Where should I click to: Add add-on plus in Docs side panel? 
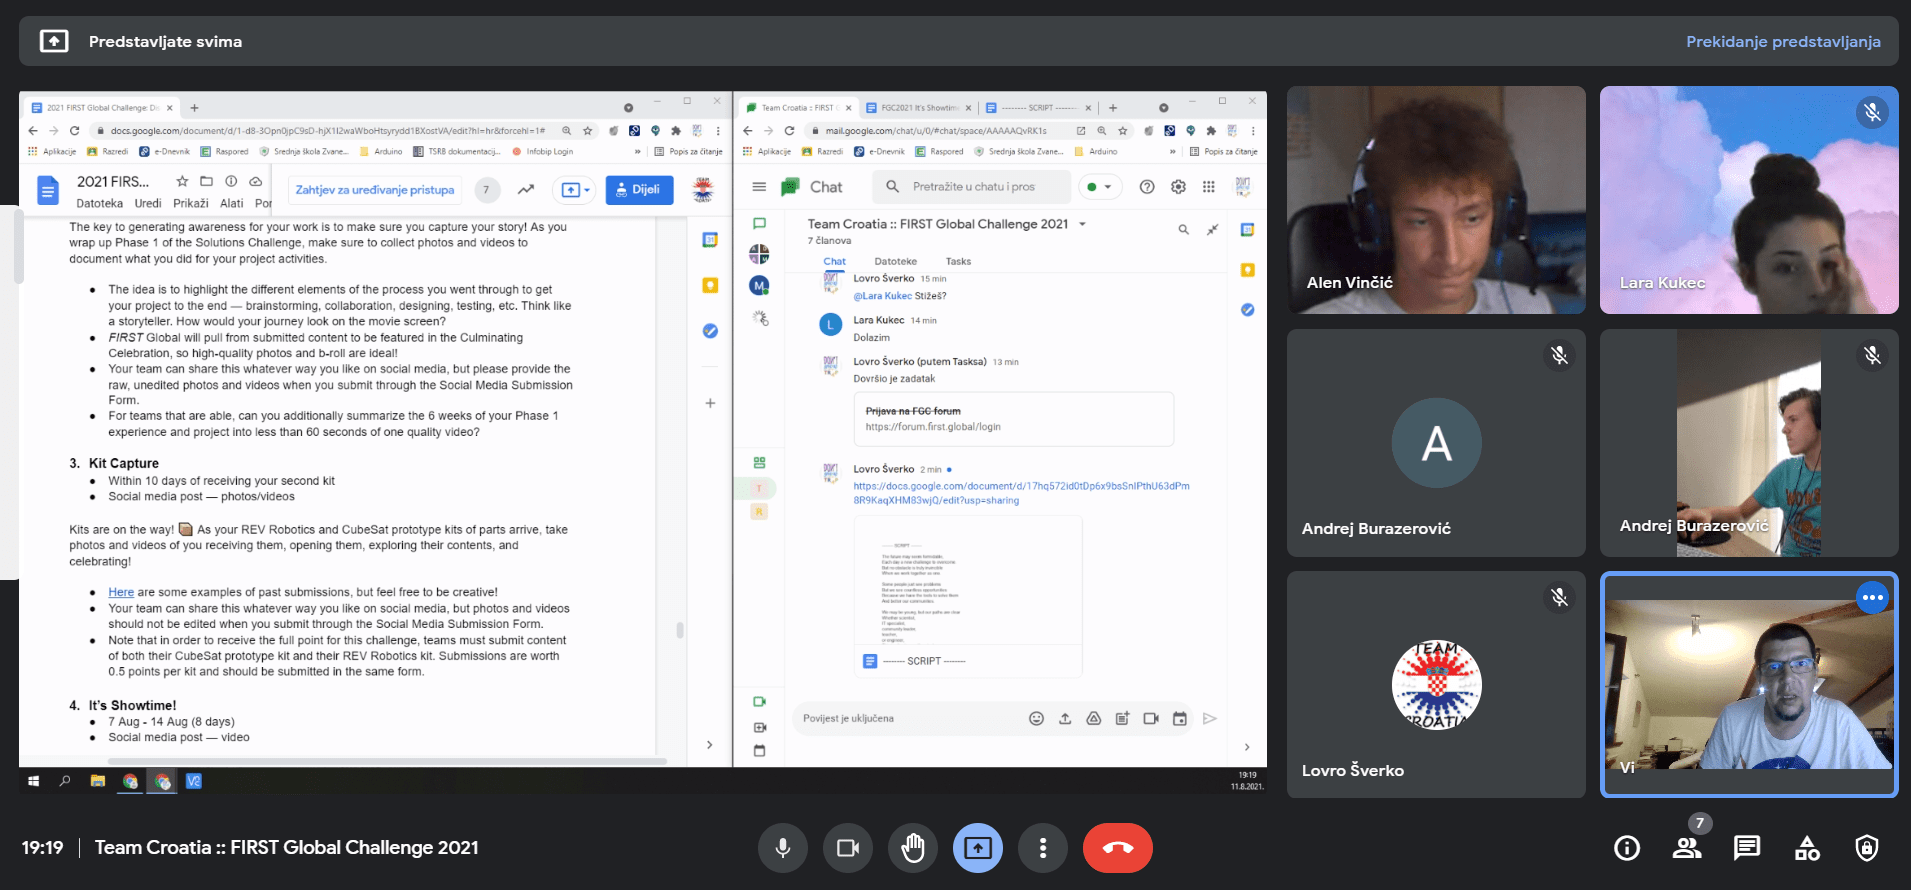(x=710, y=403)
